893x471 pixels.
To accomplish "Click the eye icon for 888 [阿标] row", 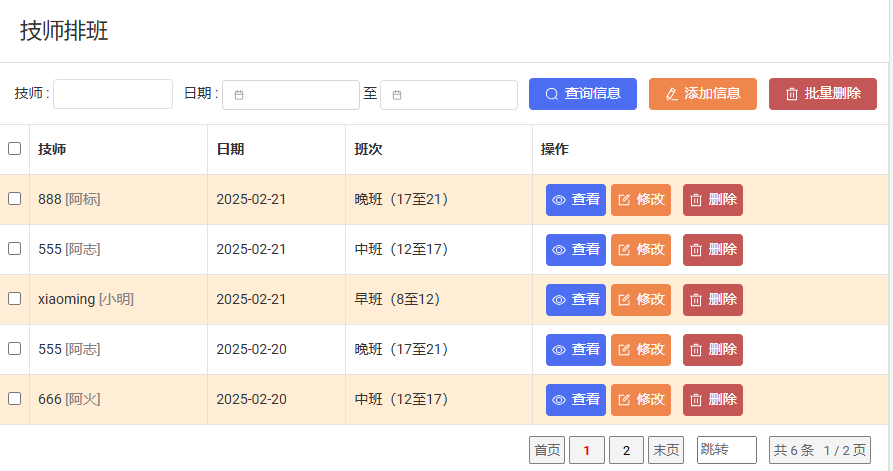I will tap(559, 200).
